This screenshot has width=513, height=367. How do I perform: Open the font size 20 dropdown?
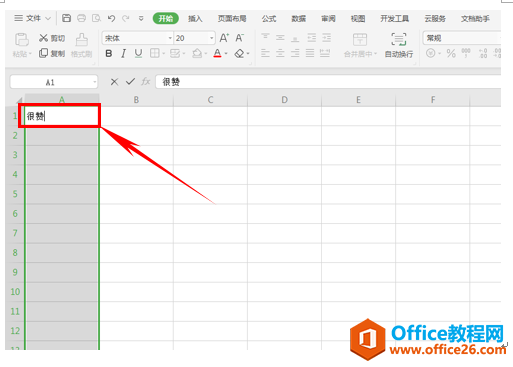point(211,38)
